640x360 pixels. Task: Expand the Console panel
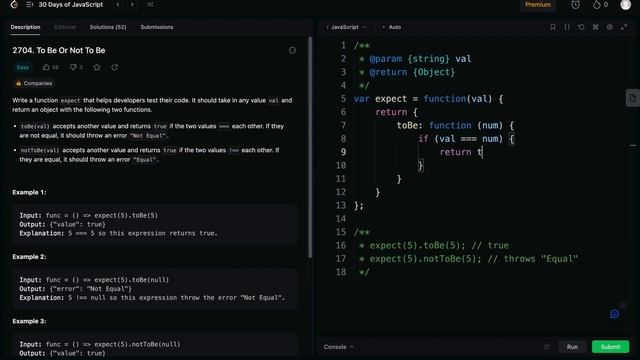338,347
